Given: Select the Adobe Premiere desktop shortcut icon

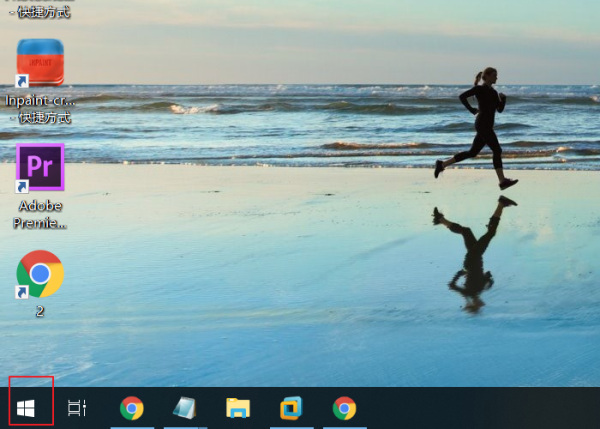Looking at the screenshot, I should [40, 167].
